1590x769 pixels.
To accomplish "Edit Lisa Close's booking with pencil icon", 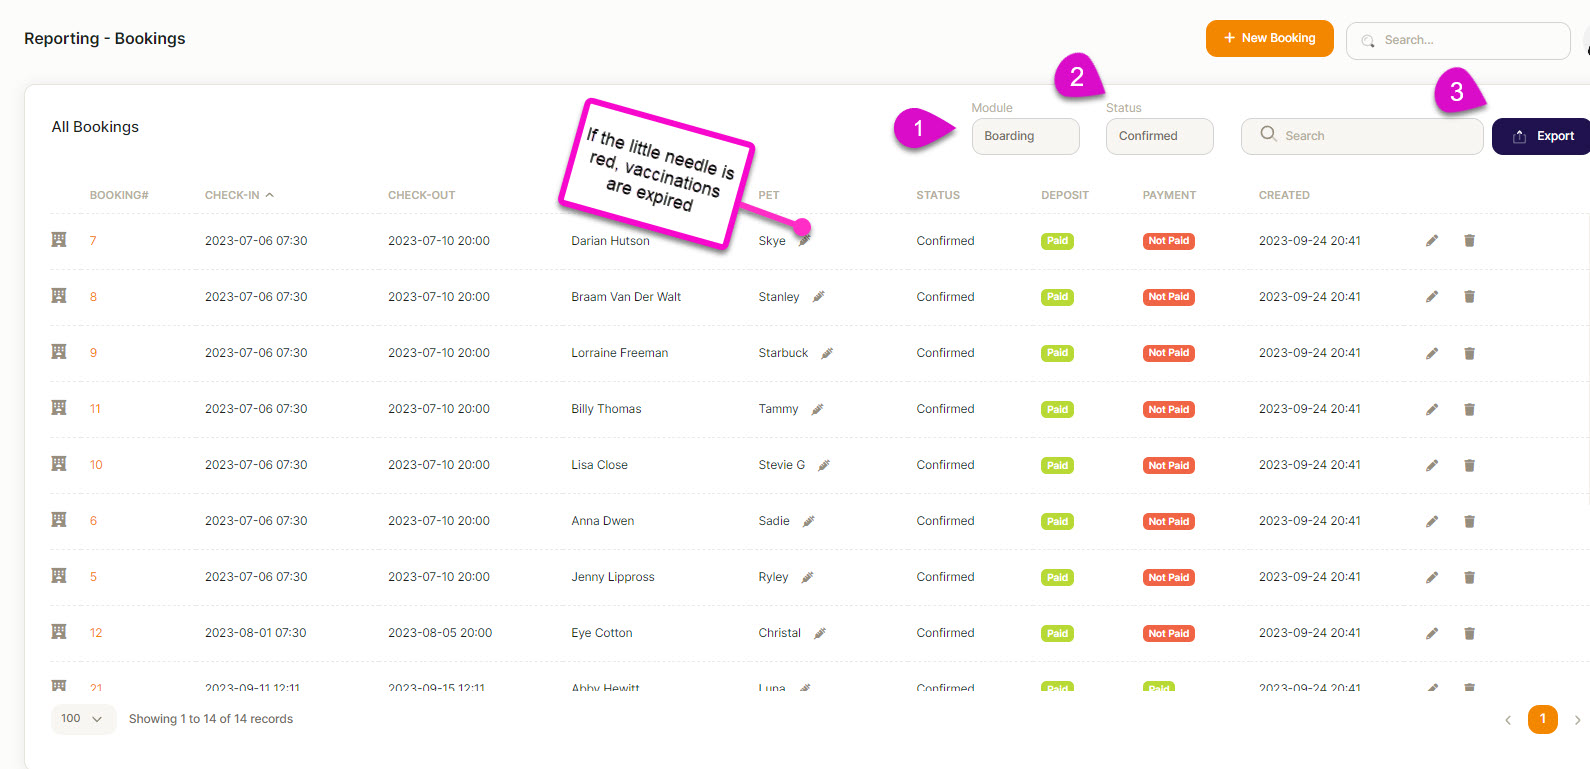I will [1432, 465].
